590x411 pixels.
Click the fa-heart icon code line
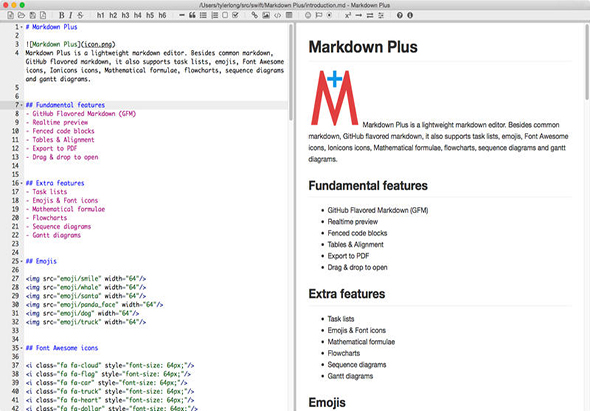[x=110, y=400]
